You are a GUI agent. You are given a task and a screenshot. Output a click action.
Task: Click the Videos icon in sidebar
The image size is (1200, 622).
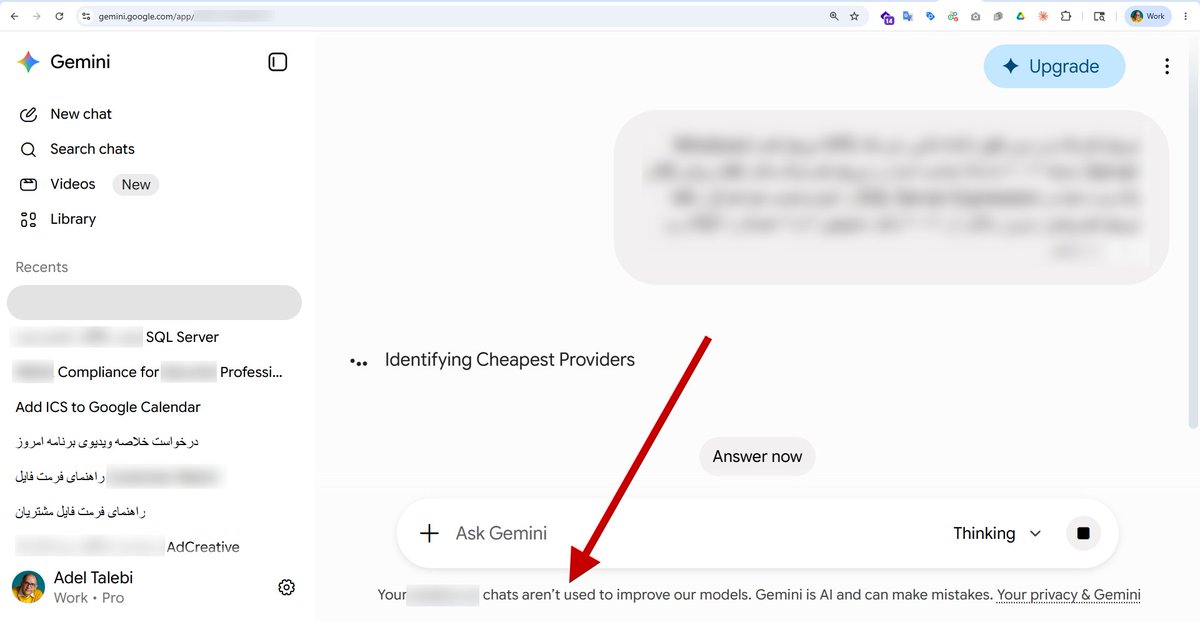pyautogui.click(x=29, y=184)
